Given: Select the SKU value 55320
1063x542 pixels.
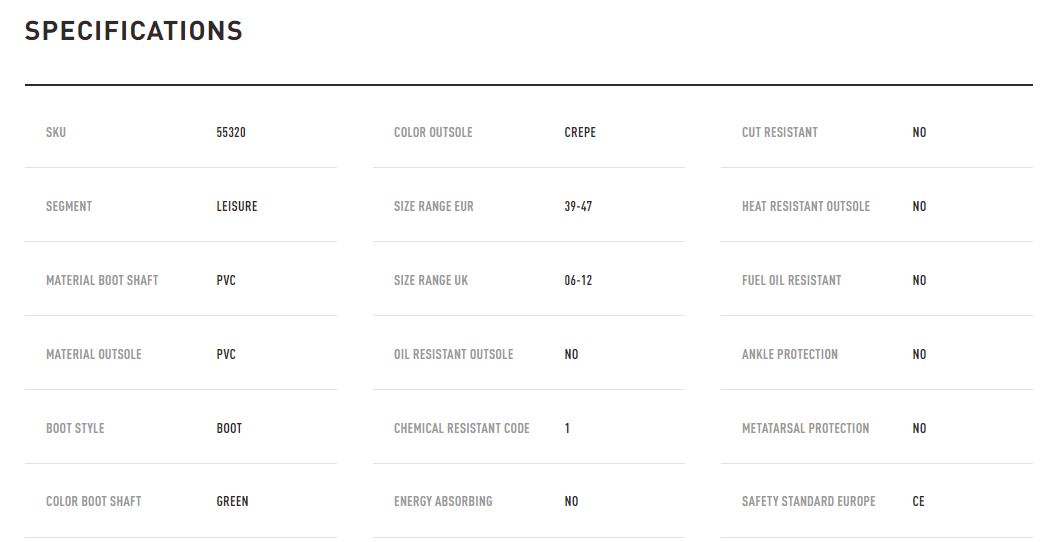Looking at the screenshot, I should (x=230, y=132).
